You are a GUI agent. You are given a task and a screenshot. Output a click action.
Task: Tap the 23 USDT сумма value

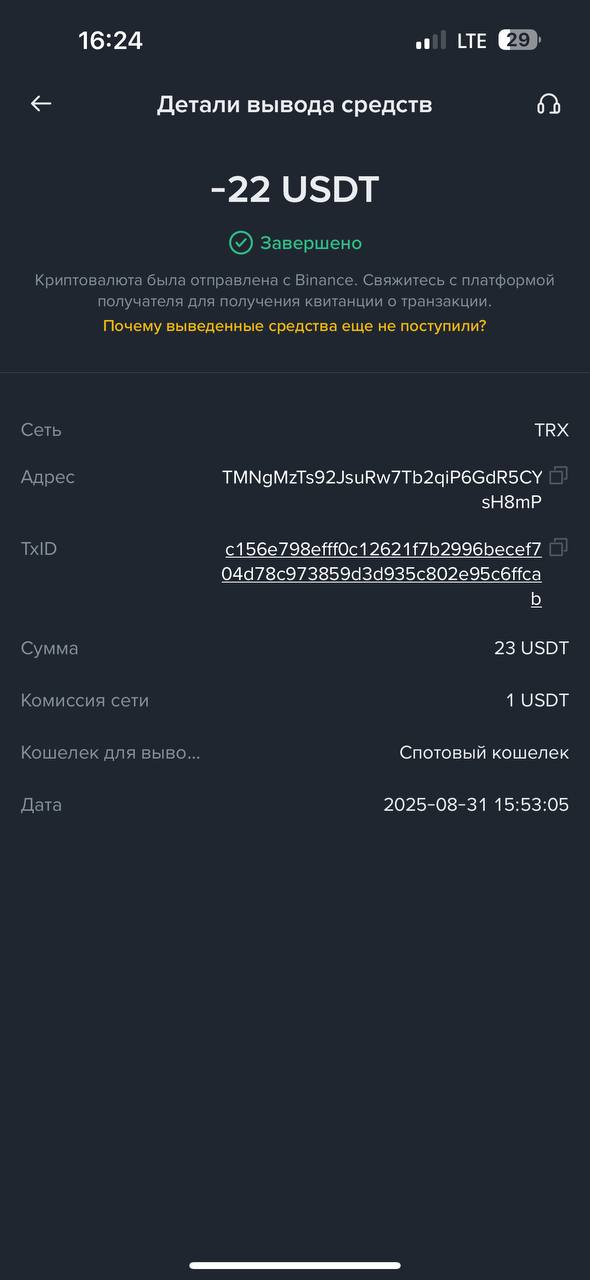[x=531, y=648]
